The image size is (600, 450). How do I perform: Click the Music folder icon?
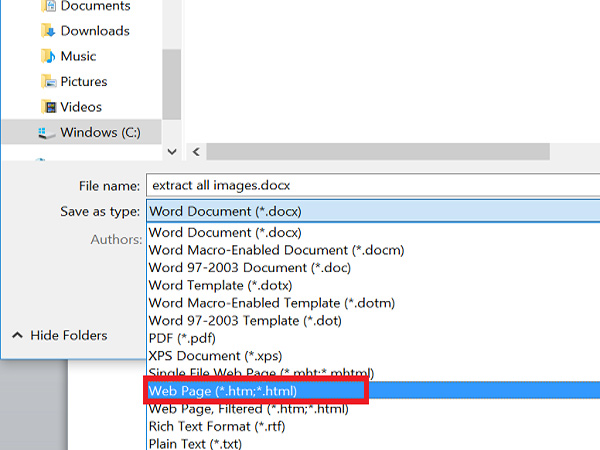tap(48, 56)
